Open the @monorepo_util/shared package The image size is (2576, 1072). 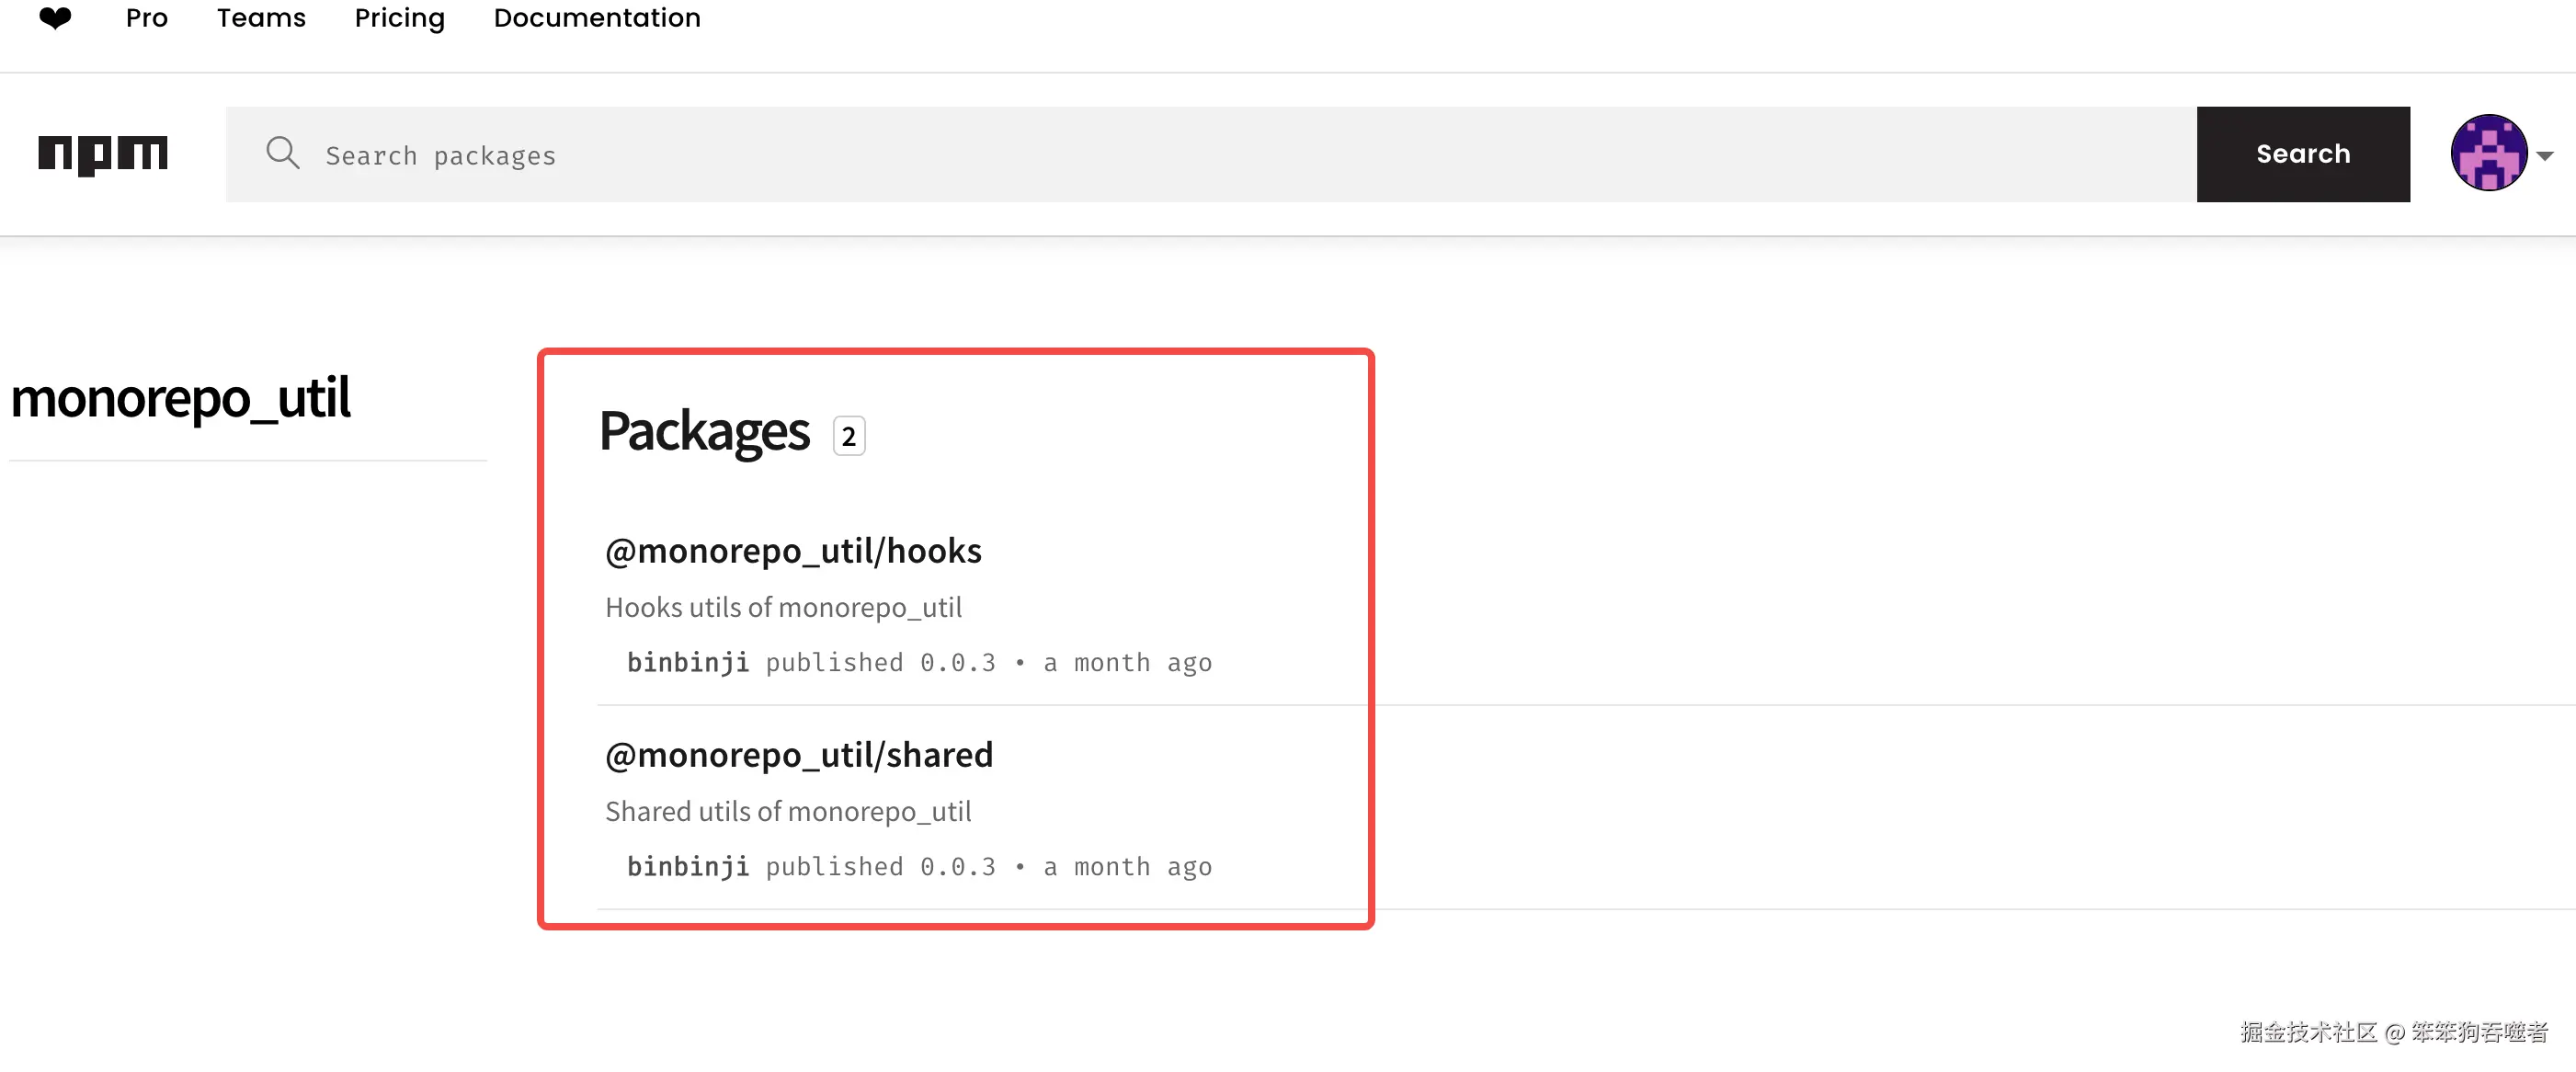coord(798,755)
